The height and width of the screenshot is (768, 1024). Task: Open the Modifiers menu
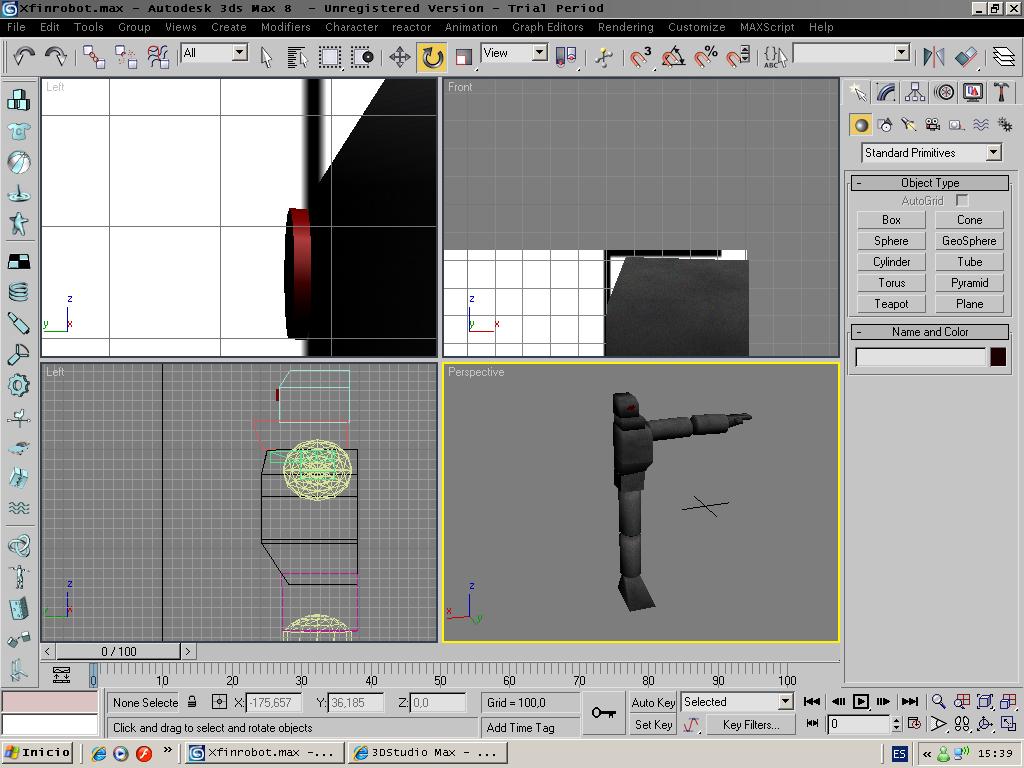[x=285, y=27]
